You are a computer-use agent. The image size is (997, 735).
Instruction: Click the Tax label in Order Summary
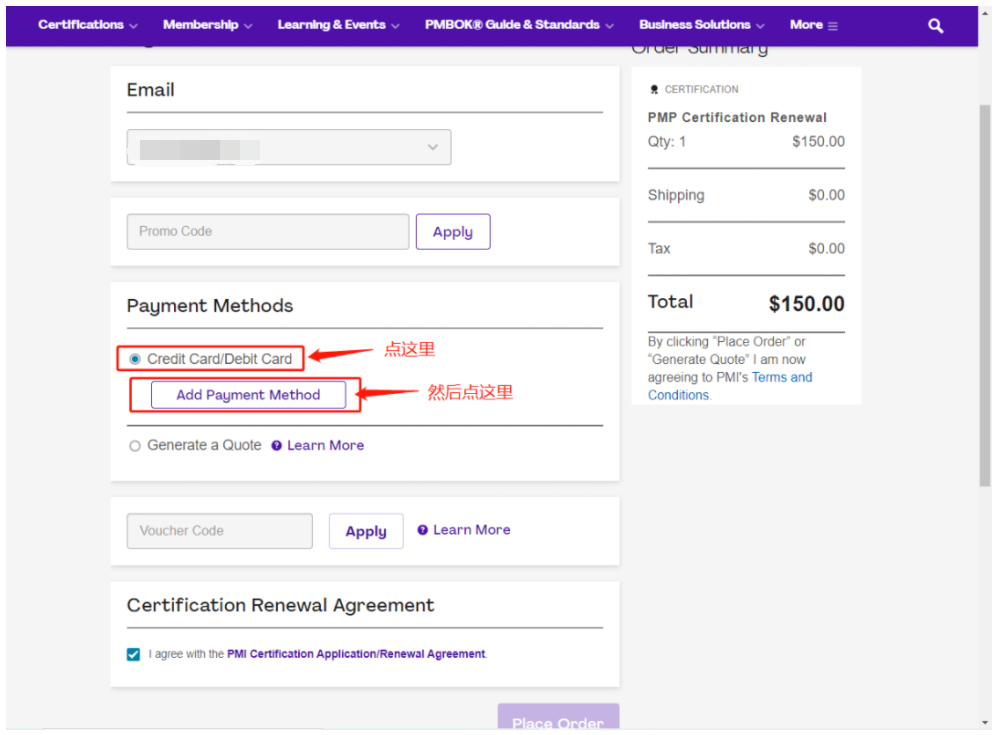click(x=659, y=249)
